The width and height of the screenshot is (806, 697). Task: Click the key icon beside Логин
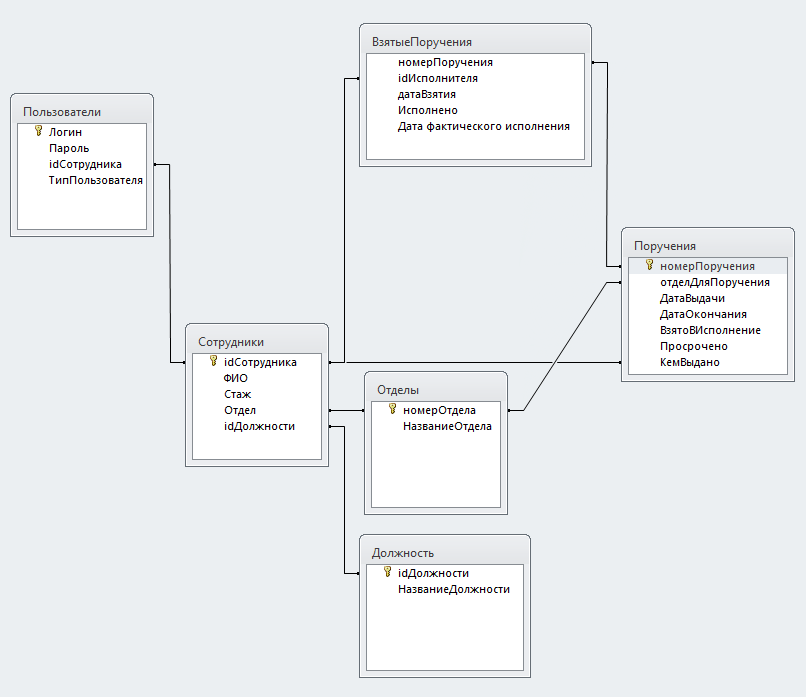39,131
